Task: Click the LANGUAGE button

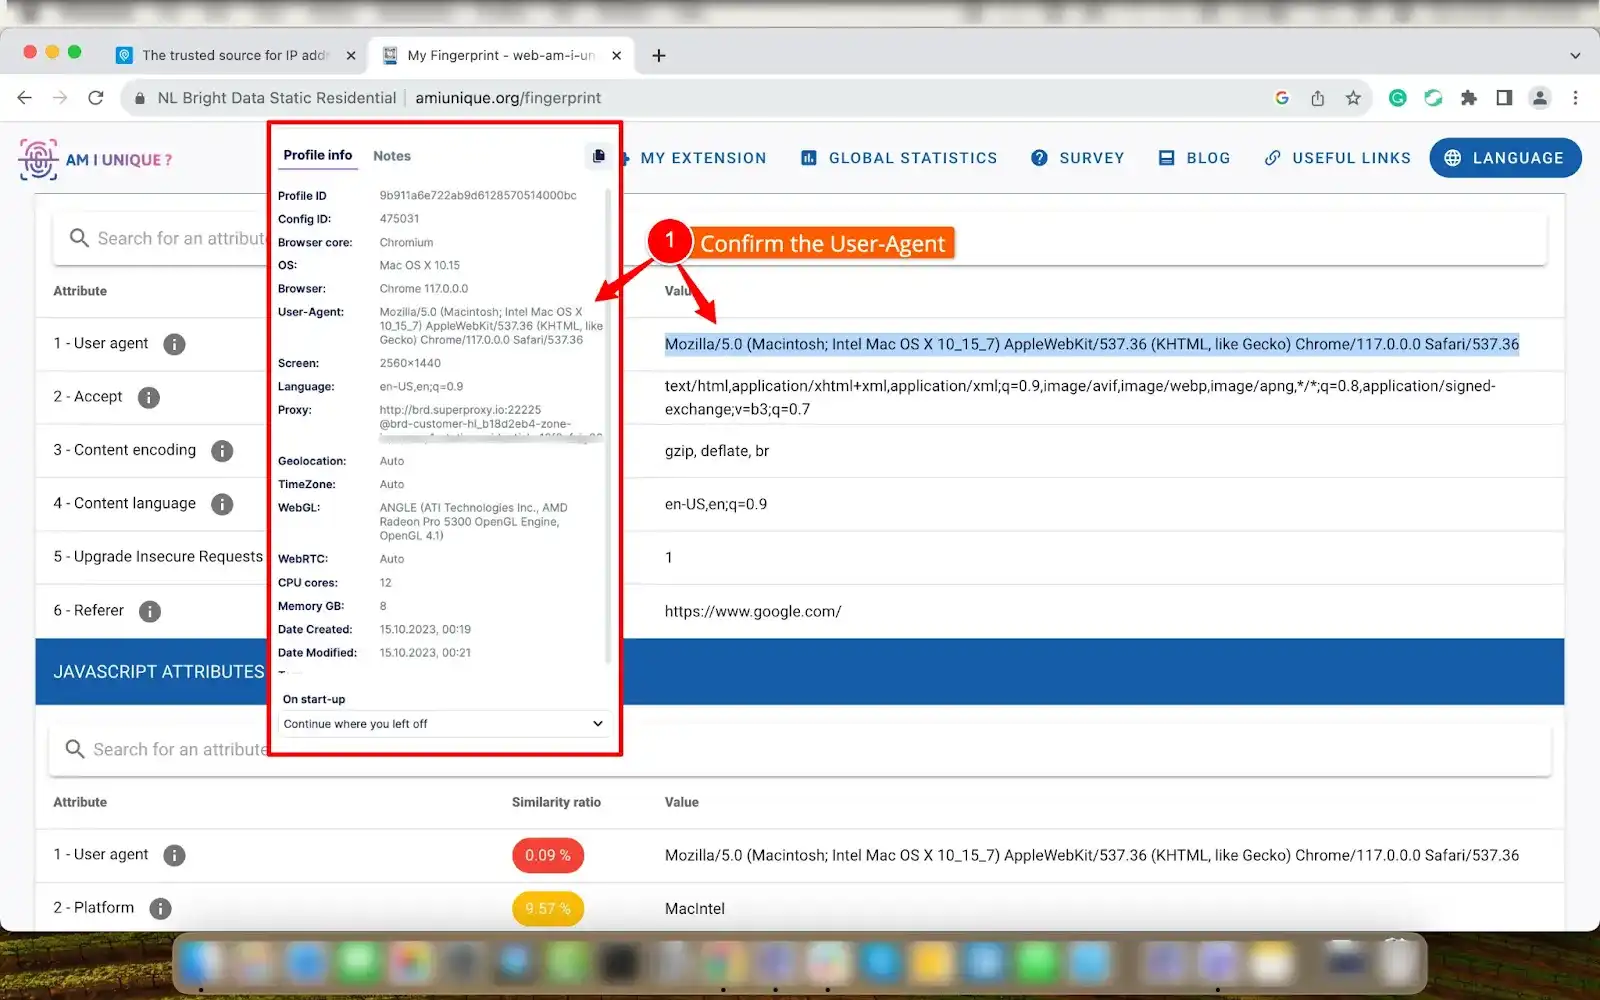Action: click(1505, 158)
